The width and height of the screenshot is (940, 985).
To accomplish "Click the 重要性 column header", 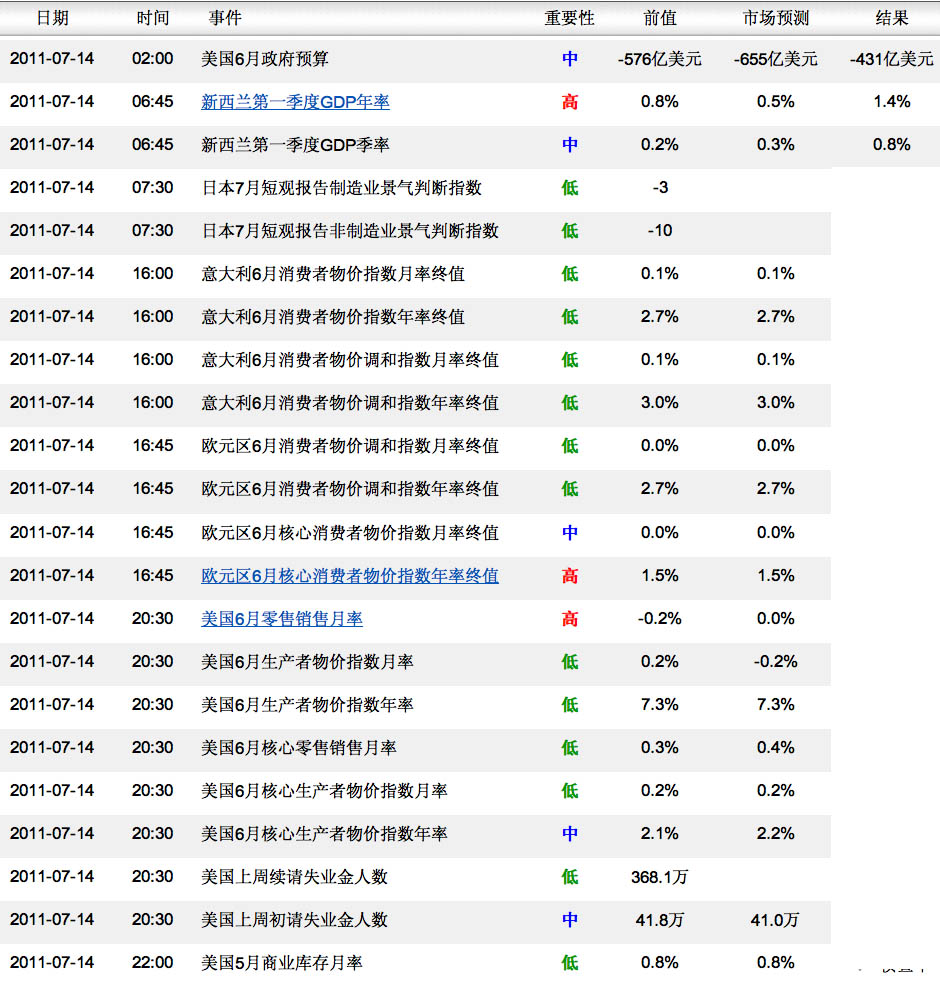I will (x=569, y=18).
